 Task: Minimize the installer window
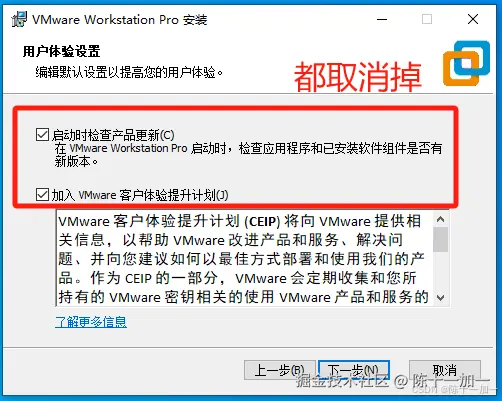point(382,19)
